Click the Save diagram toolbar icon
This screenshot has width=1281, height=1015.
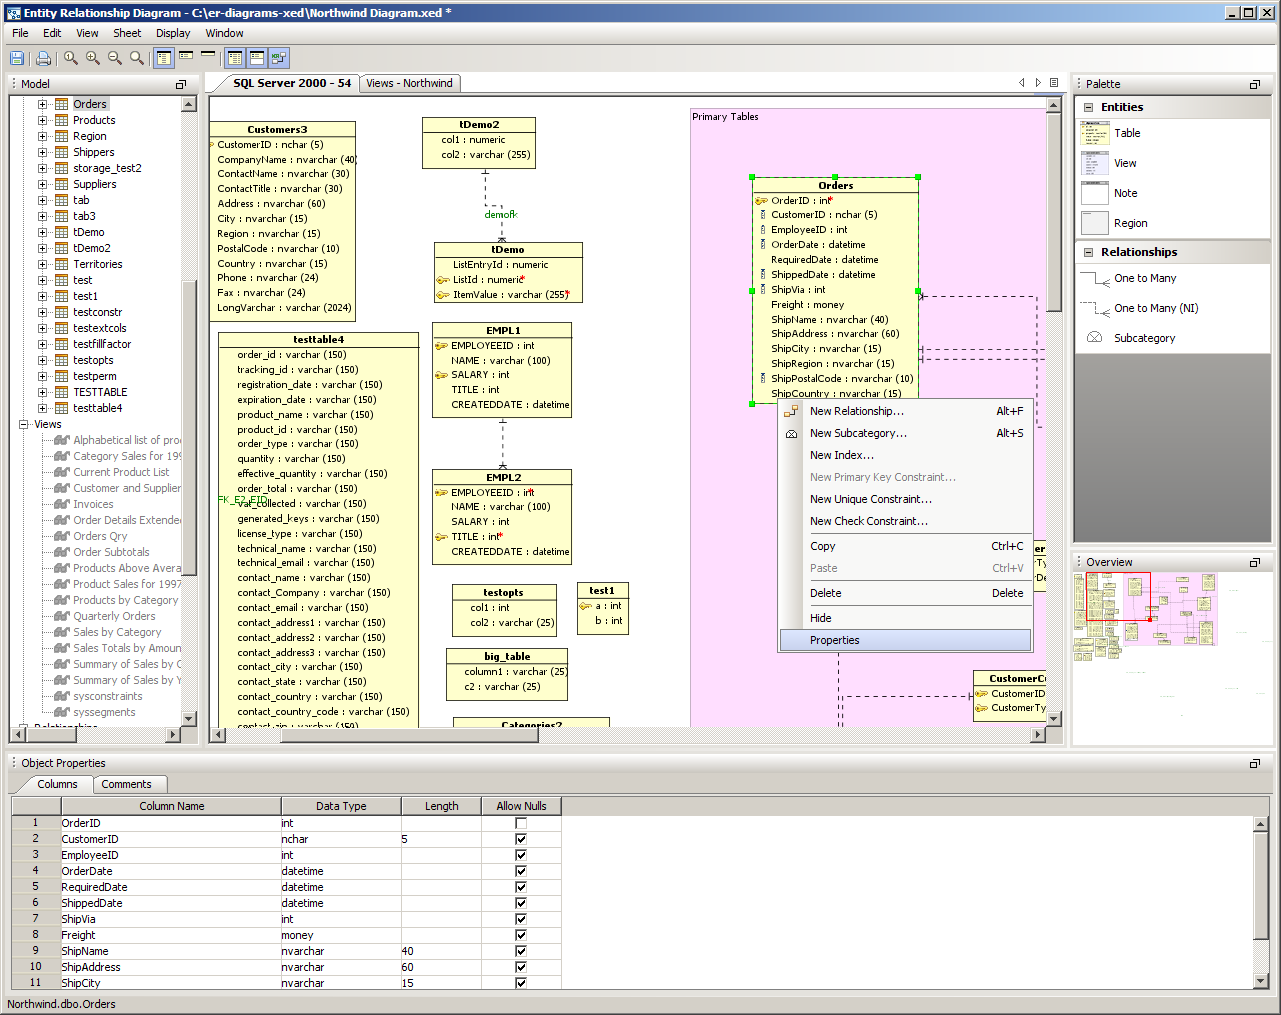[17, 58]
